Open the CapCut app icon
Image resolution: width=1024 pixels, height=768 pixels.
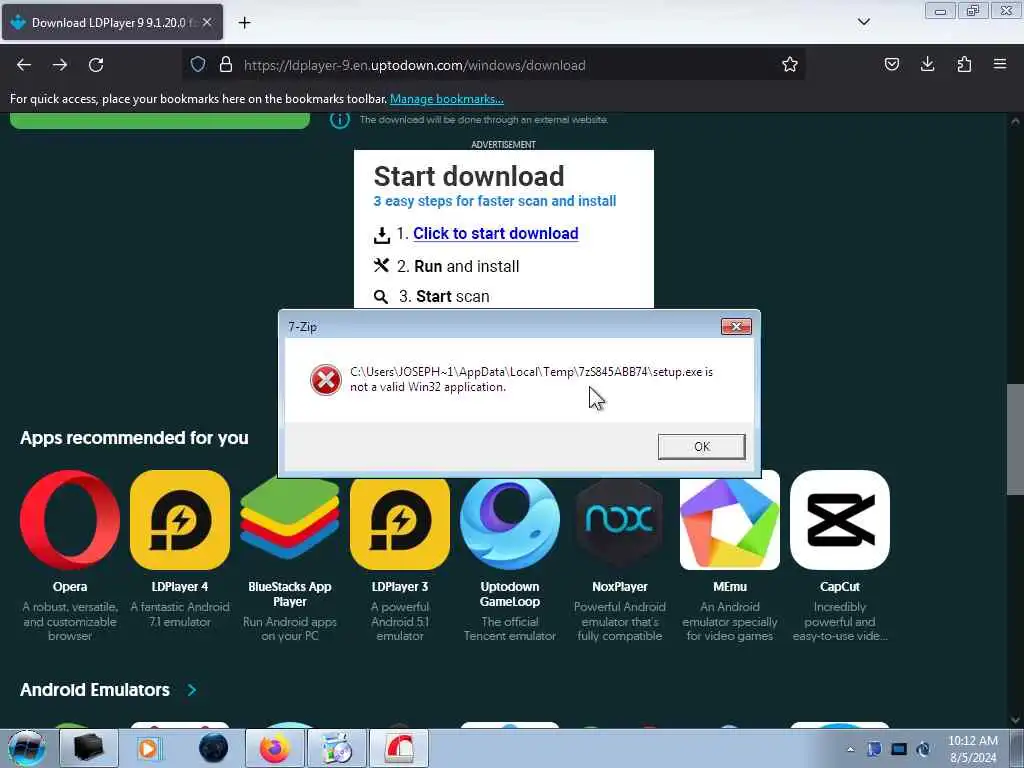click(x=840, y=520)
